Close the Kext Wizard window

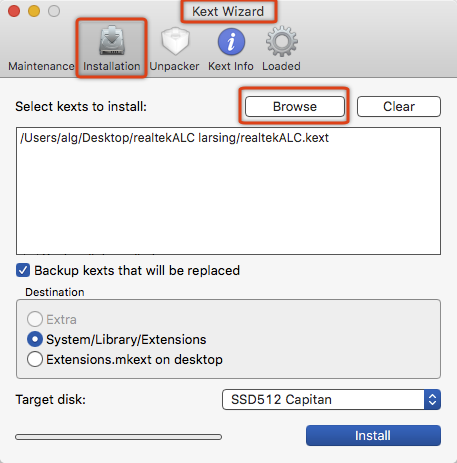[14, 11]
